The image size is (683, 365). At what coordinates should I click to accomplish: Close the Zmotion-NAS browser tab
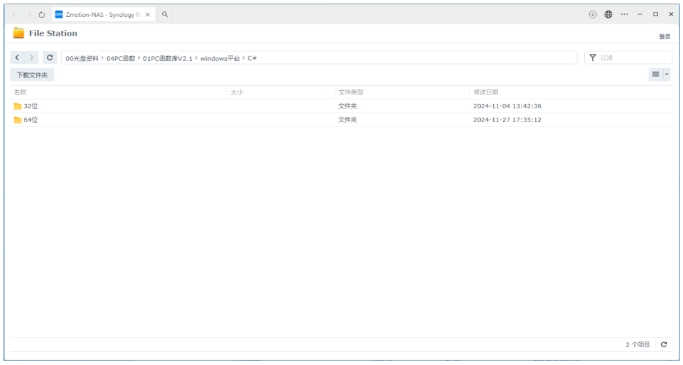(x=148, y=14)
